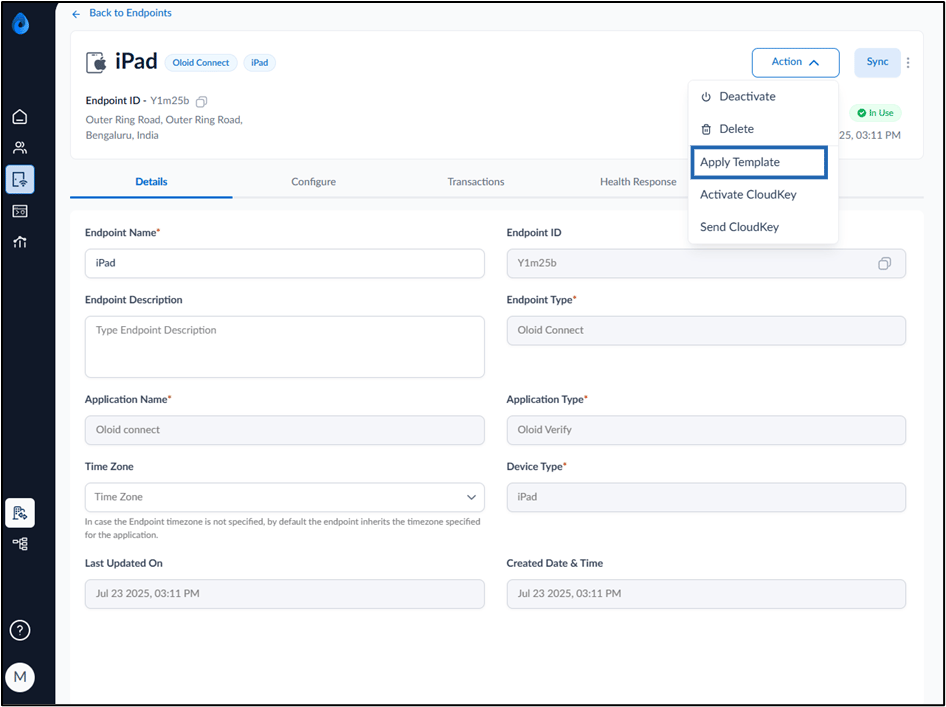Click the power icon next to Deactivate
Viewport: 946px width, 707px height.
(706, 97)
